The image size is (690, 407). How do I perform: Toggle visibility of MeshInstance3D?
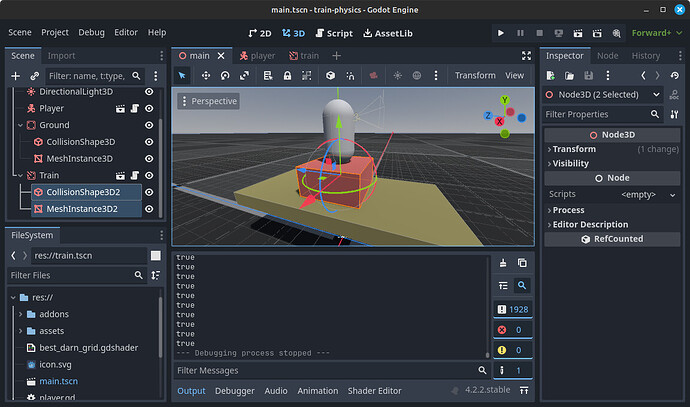pos(149,158)
